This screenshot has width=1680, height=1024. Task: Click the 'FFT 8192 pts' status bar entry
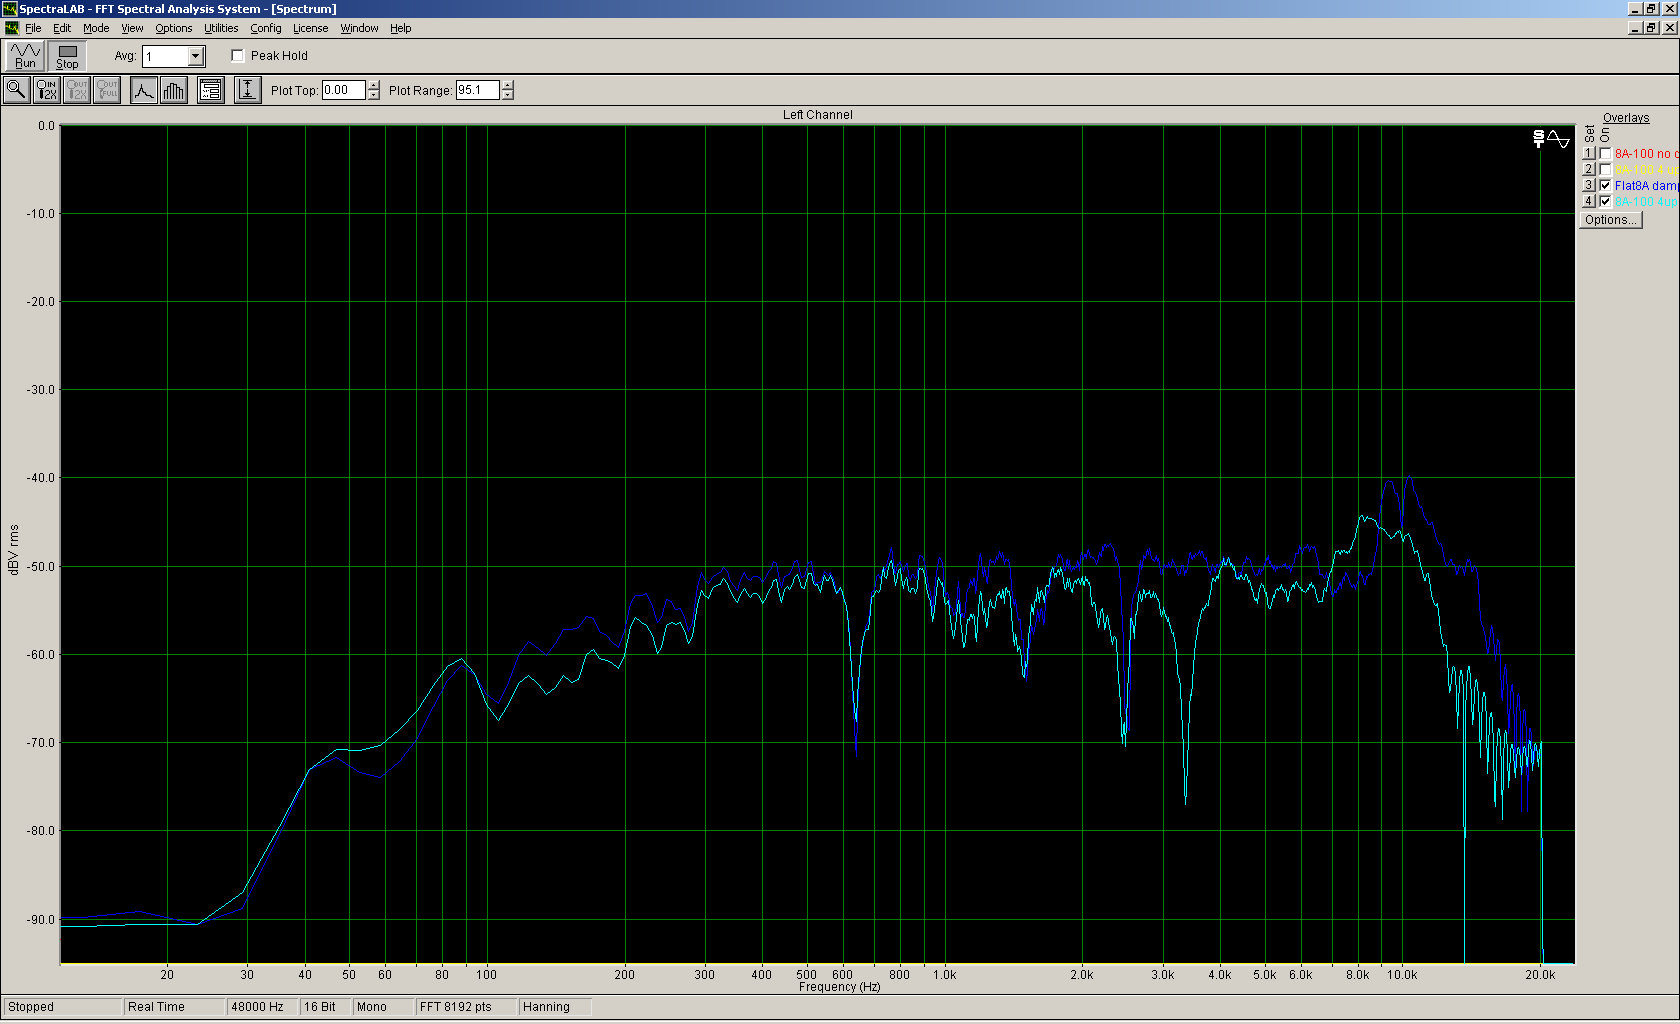(x=467, y=1007)
